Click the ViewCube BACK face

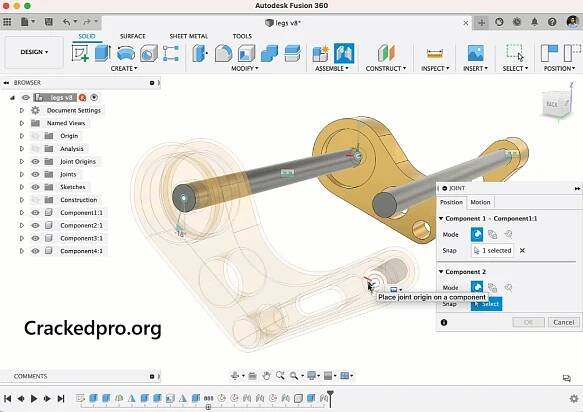point(553,104)
